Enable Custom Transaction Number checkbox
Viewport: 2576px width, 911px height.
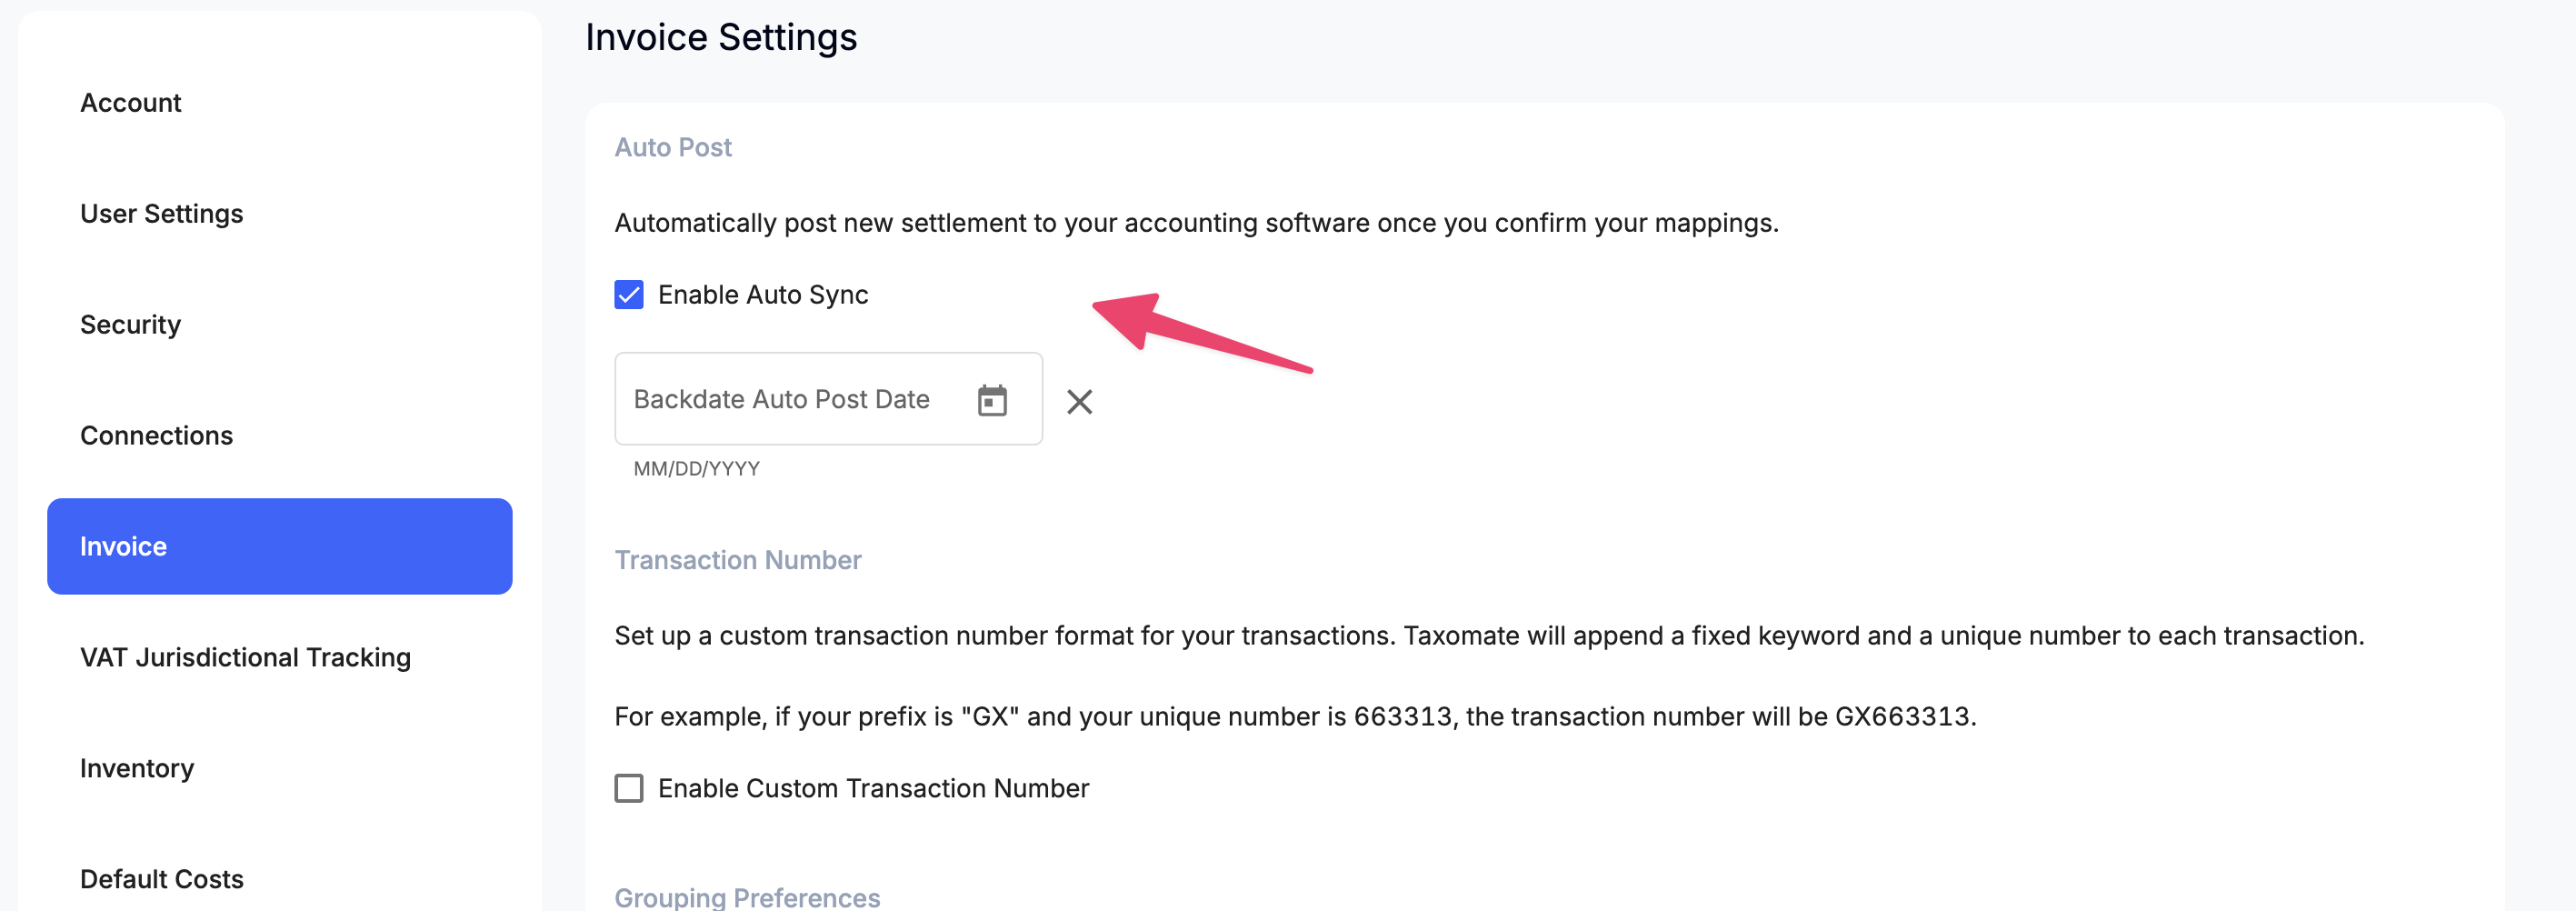(628, 788)
